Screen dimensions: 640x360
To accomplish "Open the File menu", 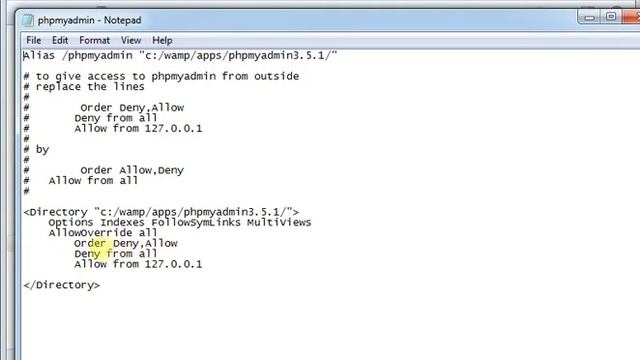I will pyautogui.click(x=33, y=40).
